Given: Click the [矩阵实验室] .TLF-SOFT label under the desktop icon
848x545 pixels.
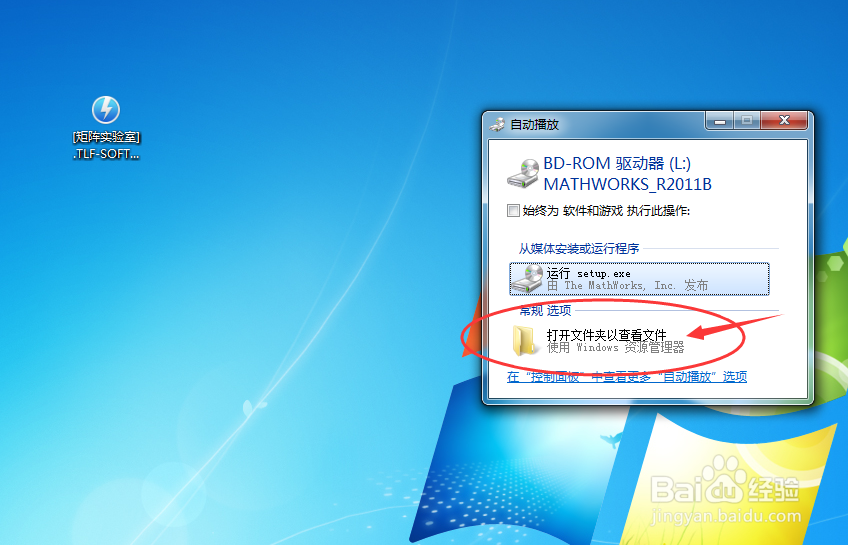Looking at the screenshot, I should pos(106,145).
